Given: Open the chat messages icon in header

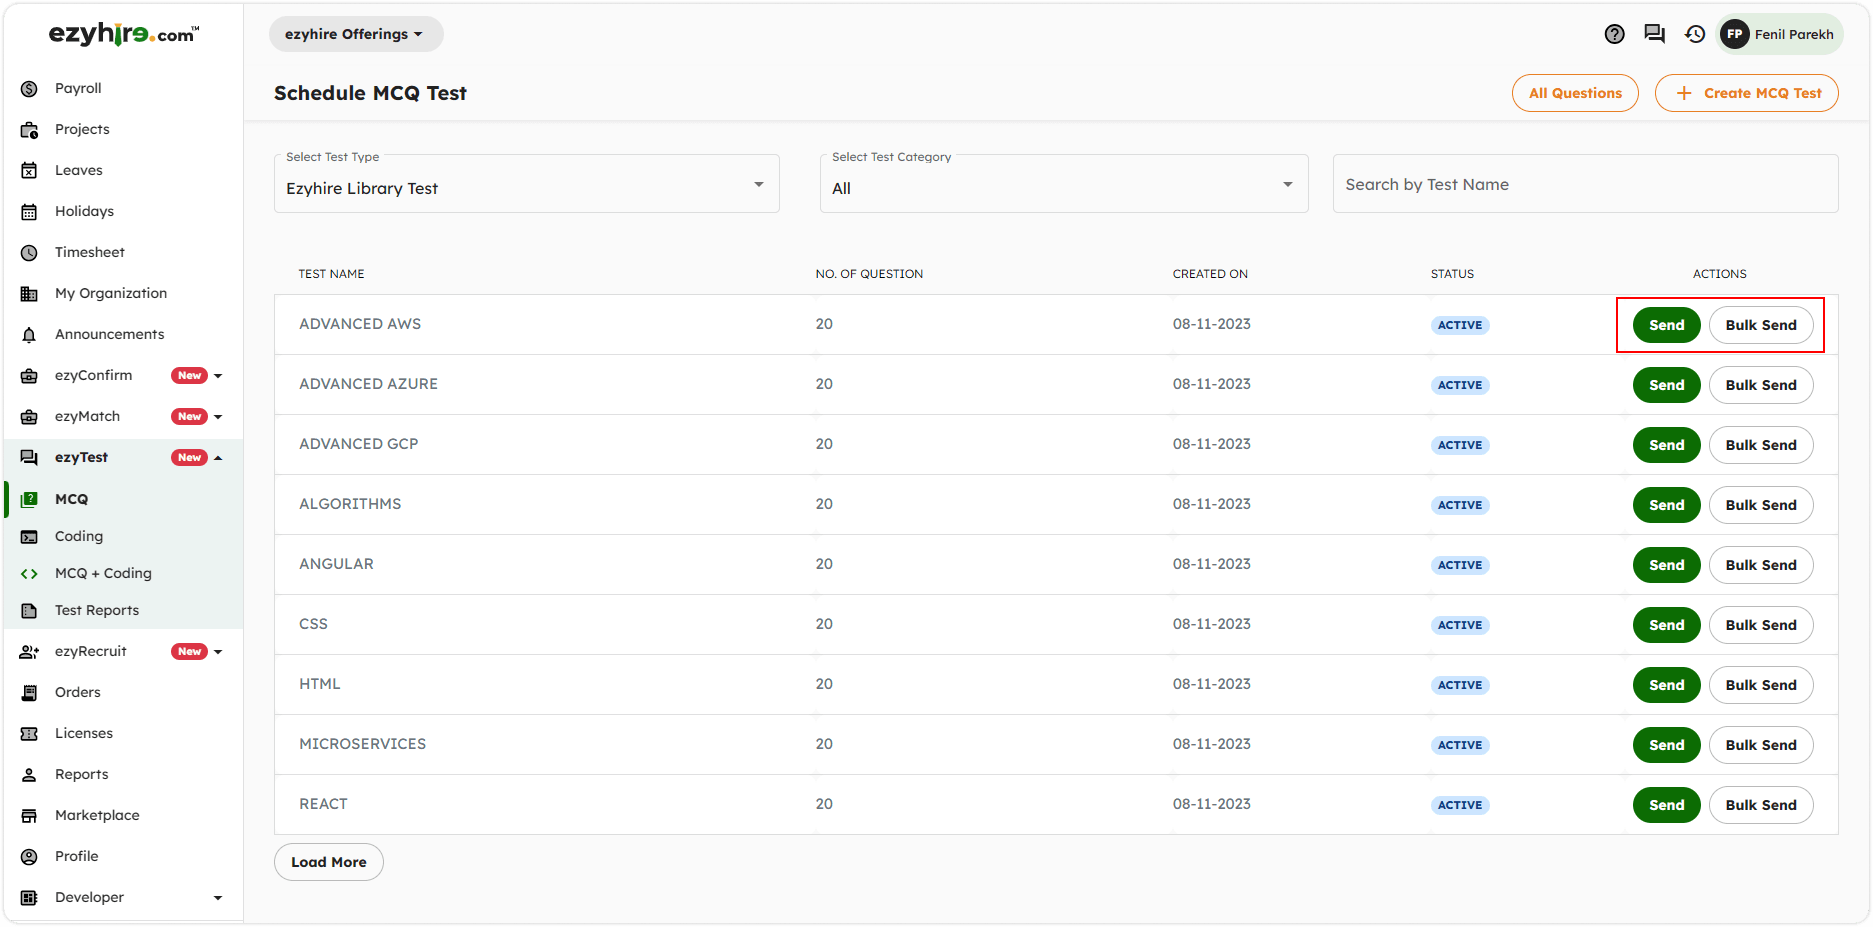Looking at the screenshot, I should pos(1654,34).
